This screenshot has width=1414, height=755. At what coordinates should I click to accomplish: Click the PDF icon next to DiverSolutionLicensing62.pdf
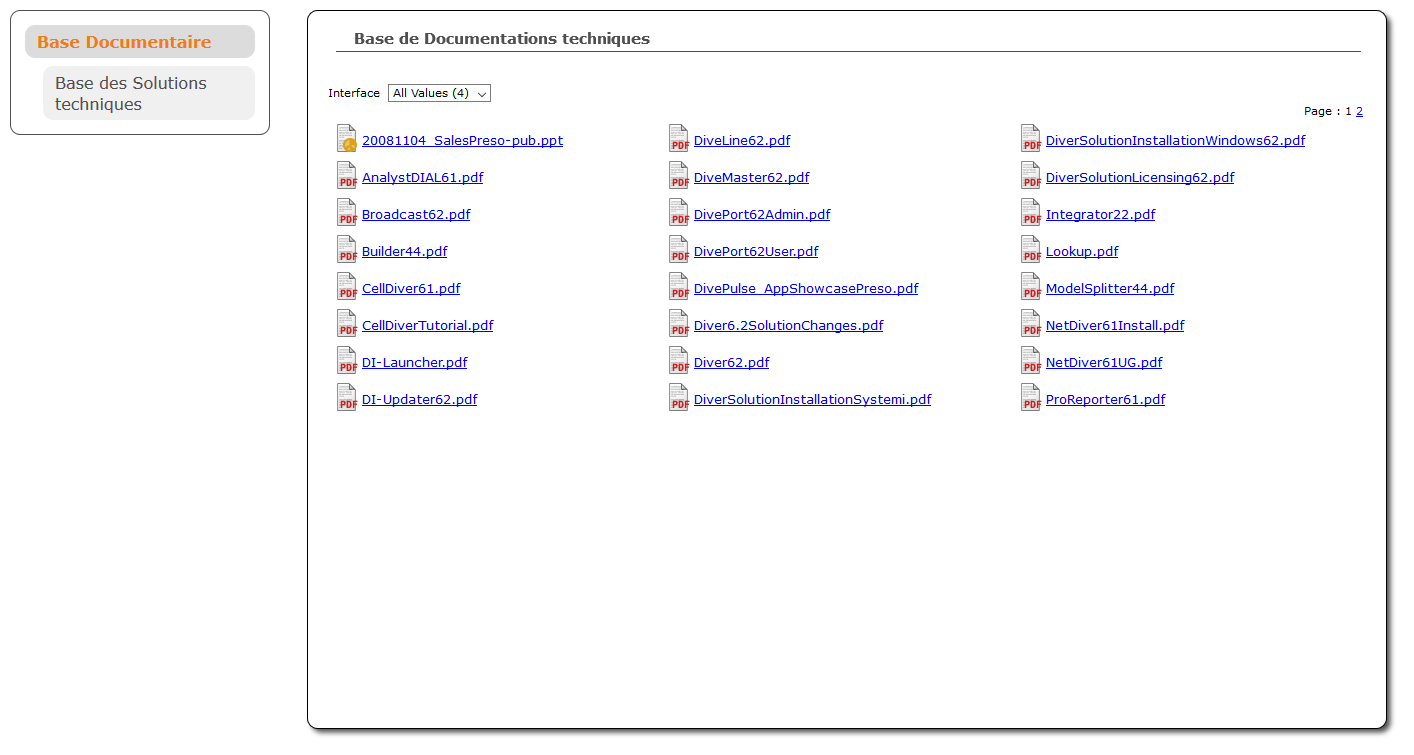(1031, 175)
